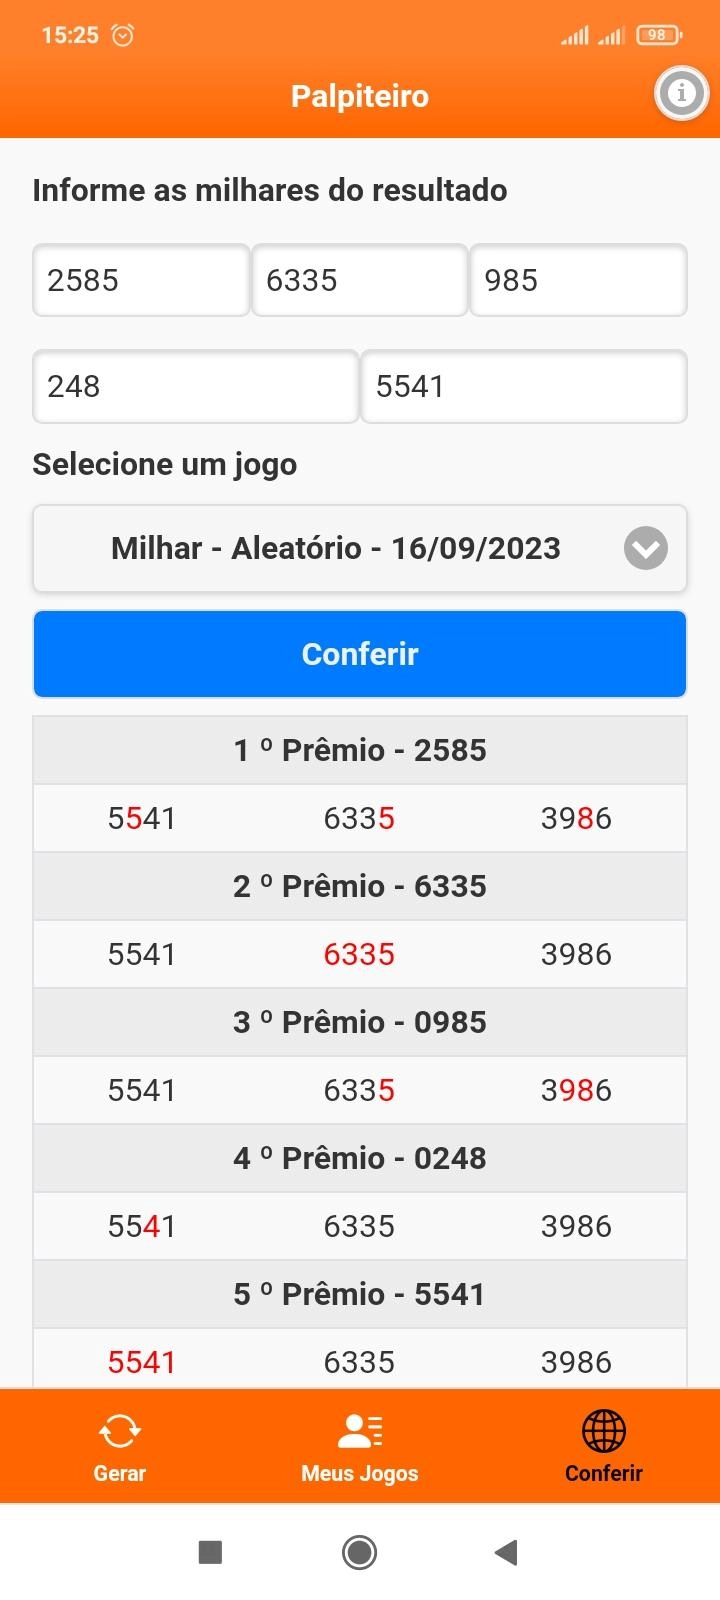Open Meus Jogos person-list icon
The height and width of the screenshot is (1600, 720).
[360, 1431]
